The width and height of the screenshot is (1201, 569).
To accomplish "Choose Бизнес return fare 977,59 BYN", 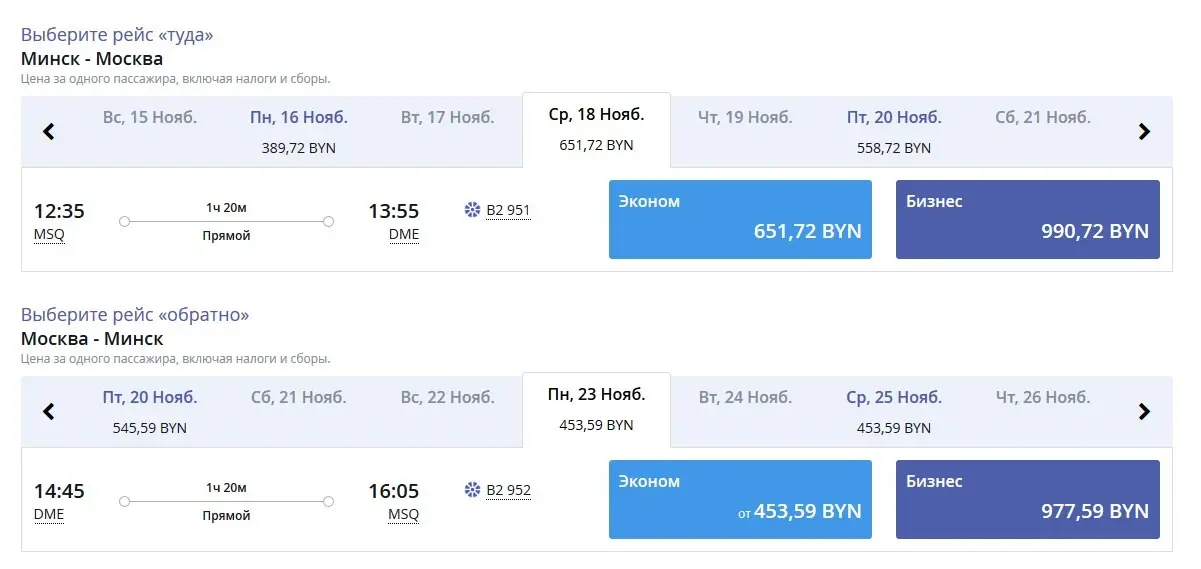I will click(x=1028, y=499).
